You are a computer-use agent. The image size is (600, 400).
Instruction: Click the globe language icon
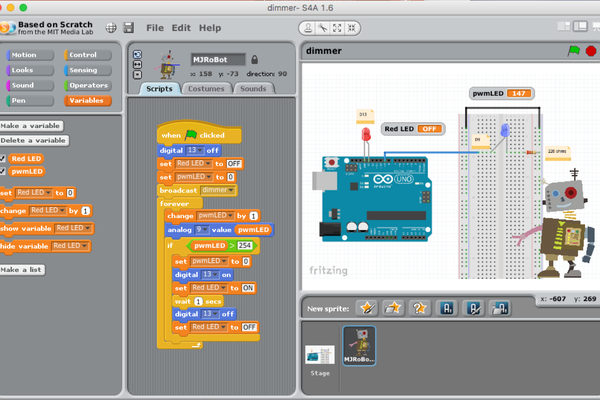[x=111, y=28]
